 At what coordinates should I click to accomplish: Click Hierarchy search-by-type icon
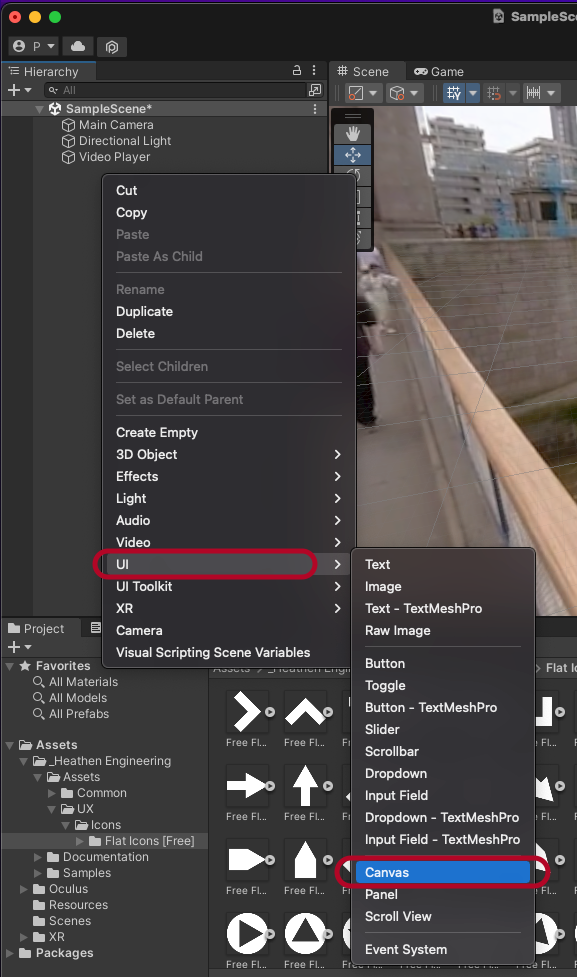(315, 90)
